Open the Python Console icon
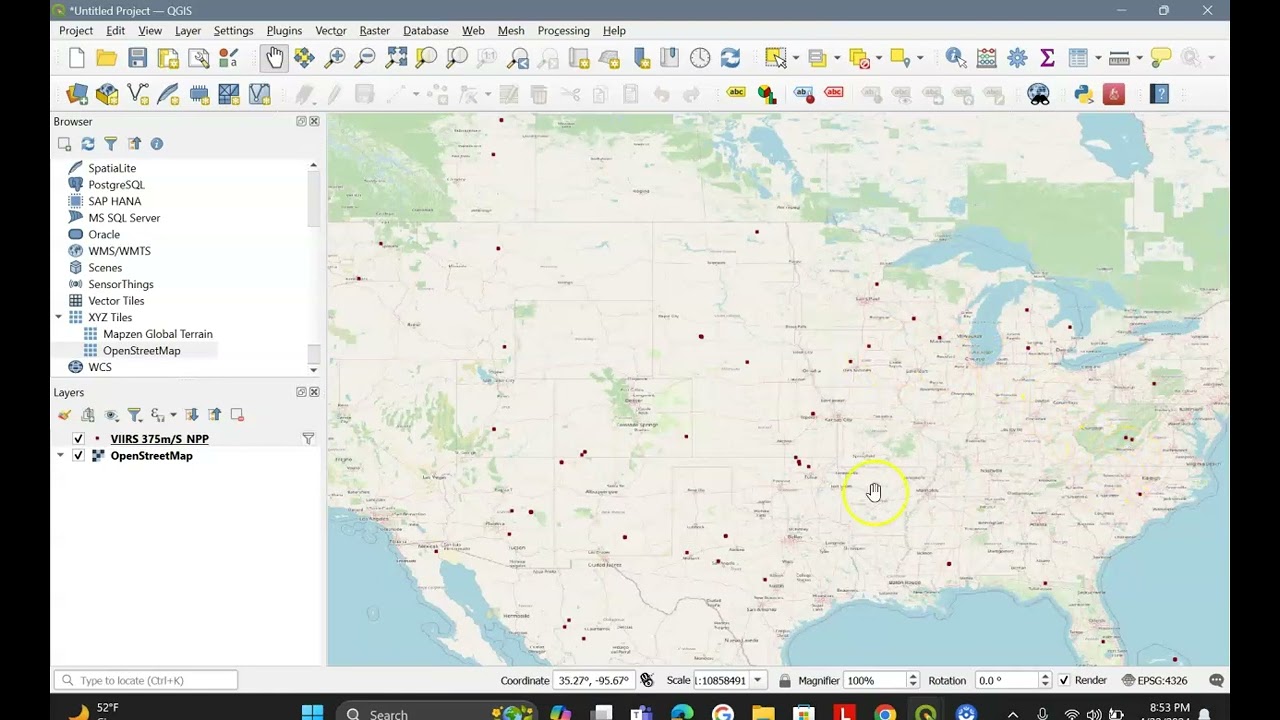 tap(1084, 94)
